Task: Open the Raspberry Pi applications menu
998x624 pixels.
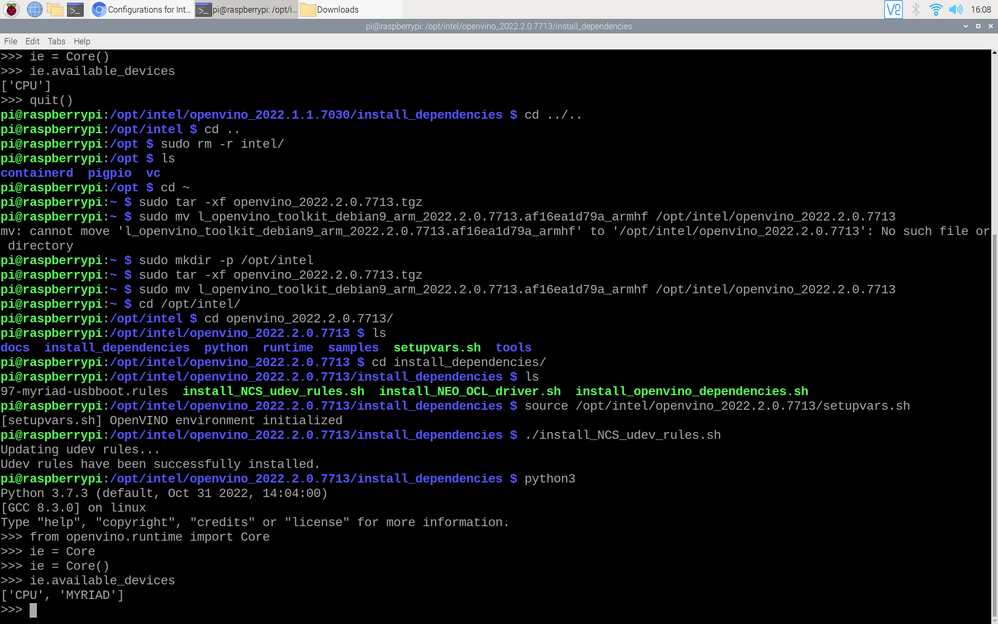Action: point(12,9)
